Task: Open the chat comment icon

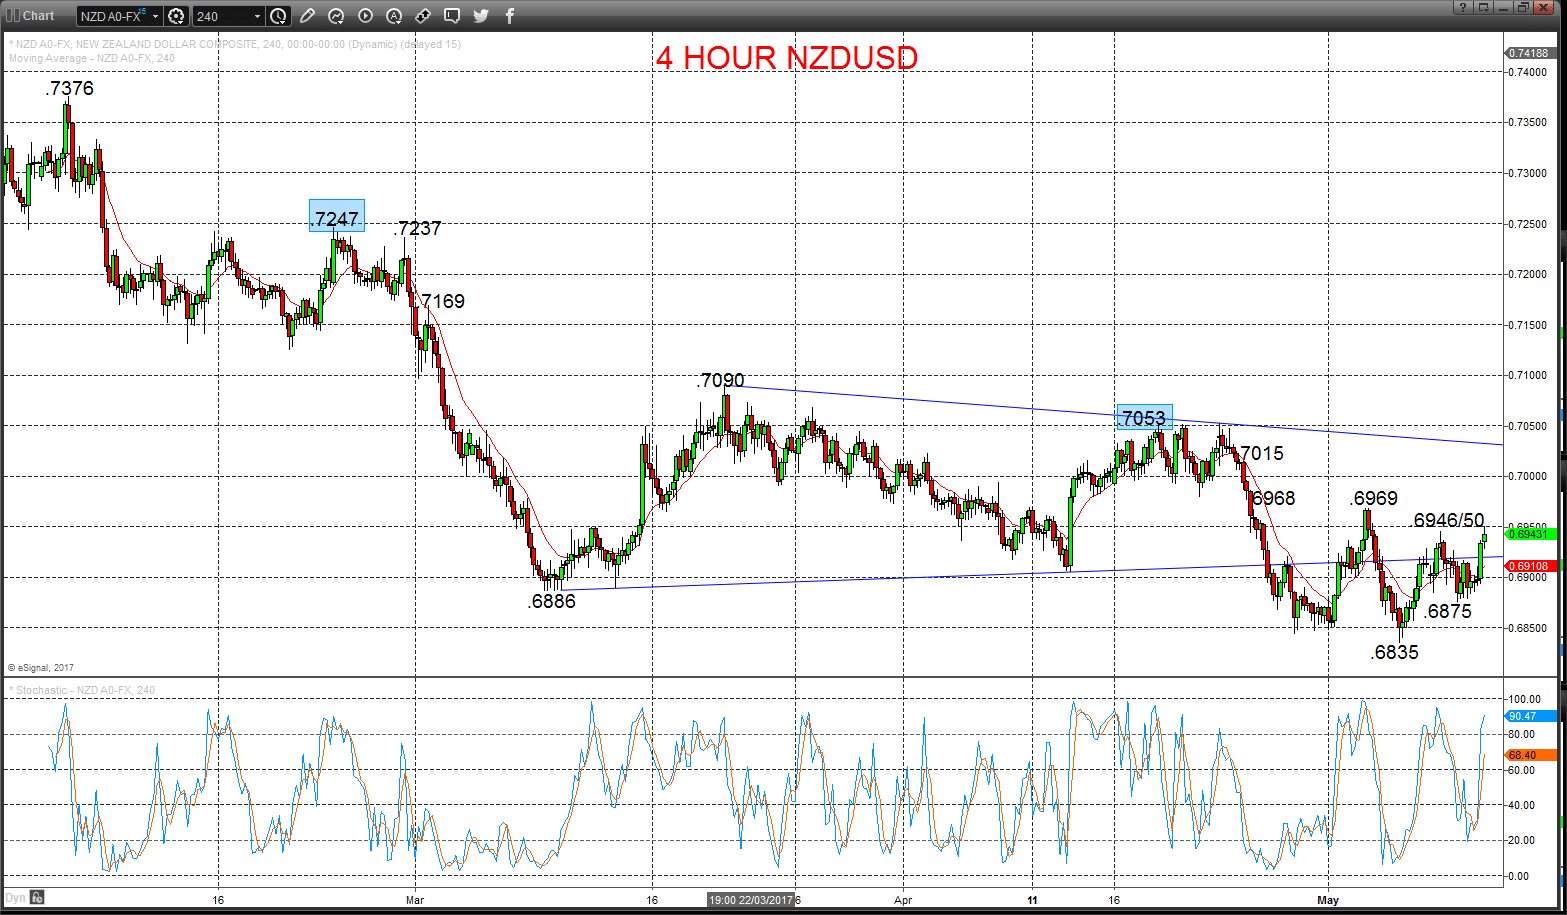Action: point(452,16)
